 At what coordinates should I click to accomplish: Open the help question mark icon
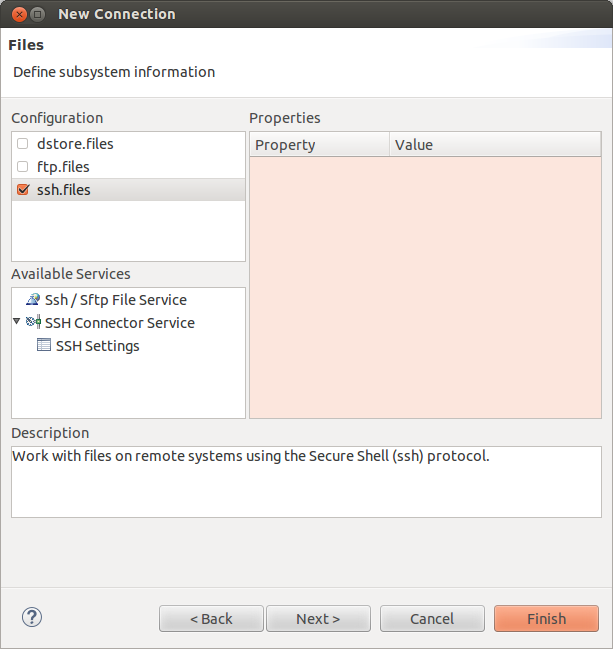coord(31,617)
